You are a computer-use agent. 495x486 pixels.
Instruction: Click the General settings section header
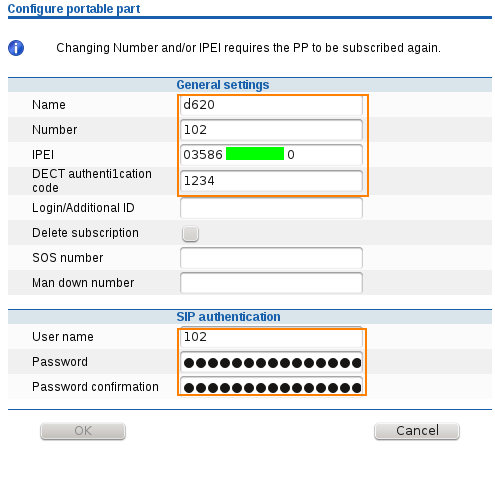223,85
